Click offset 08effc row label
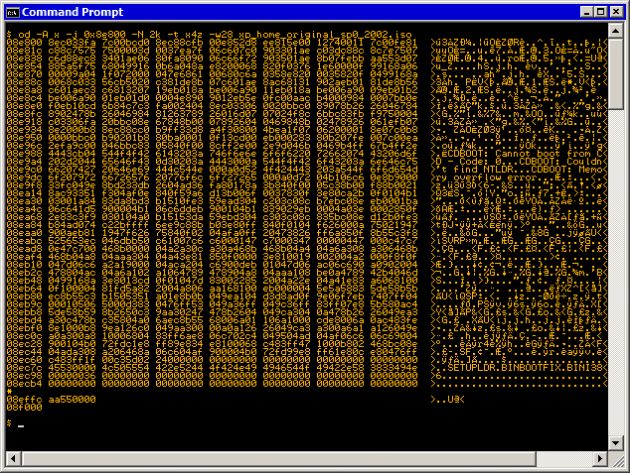The width and height of the screenshot is (630, 473). click(24, 399)
